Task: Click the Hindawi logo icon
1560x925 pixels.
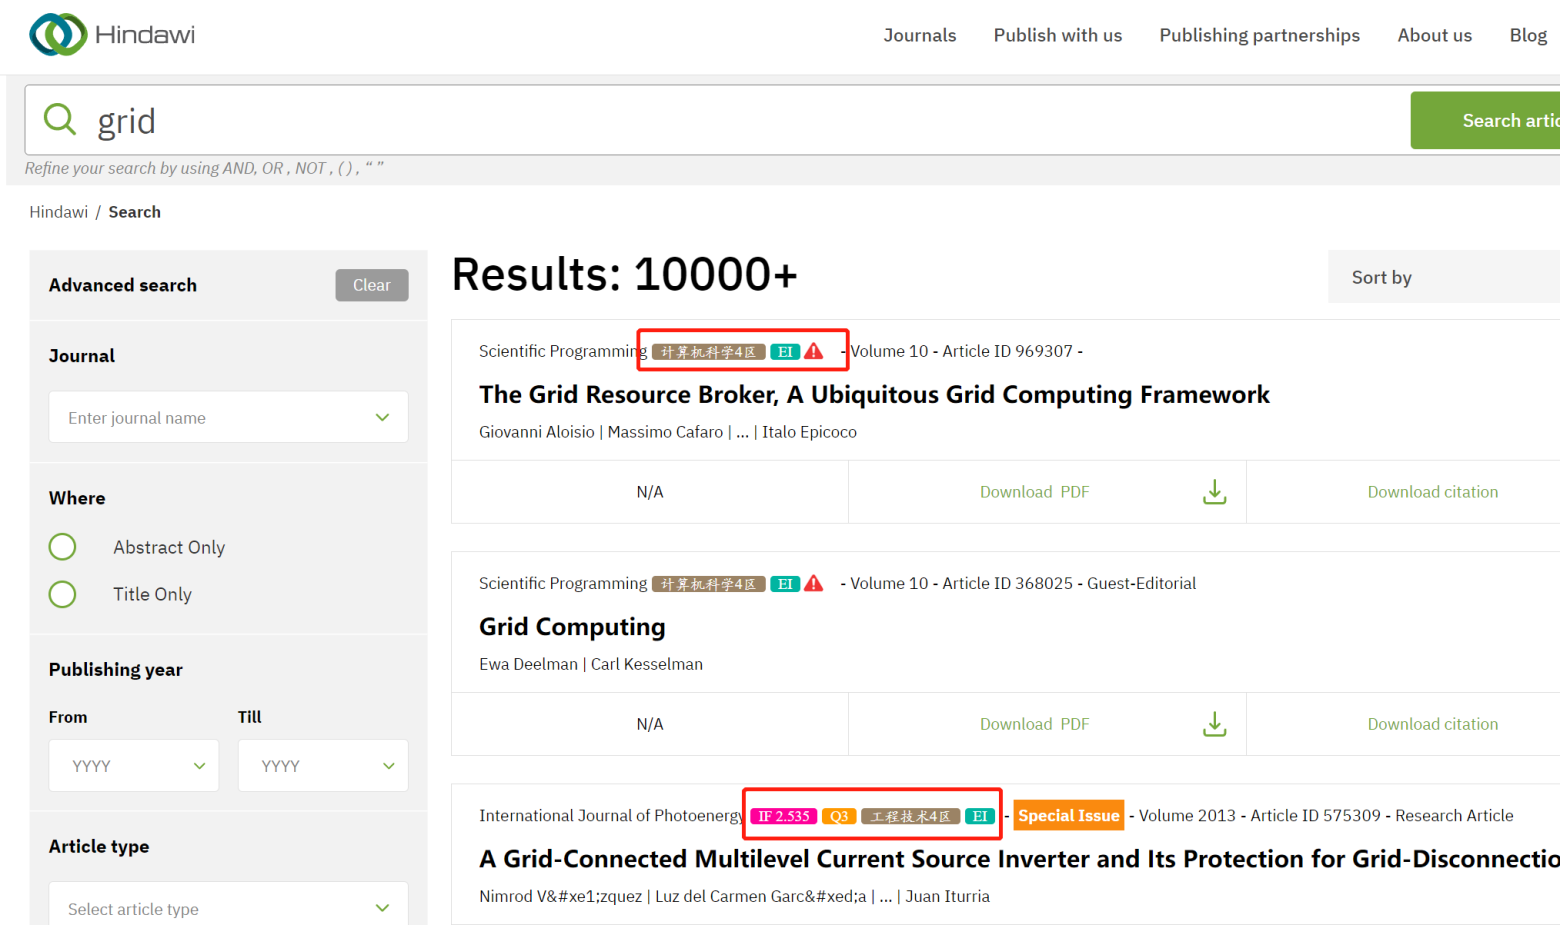Action: pyautogui.click(x=58, y=35)
